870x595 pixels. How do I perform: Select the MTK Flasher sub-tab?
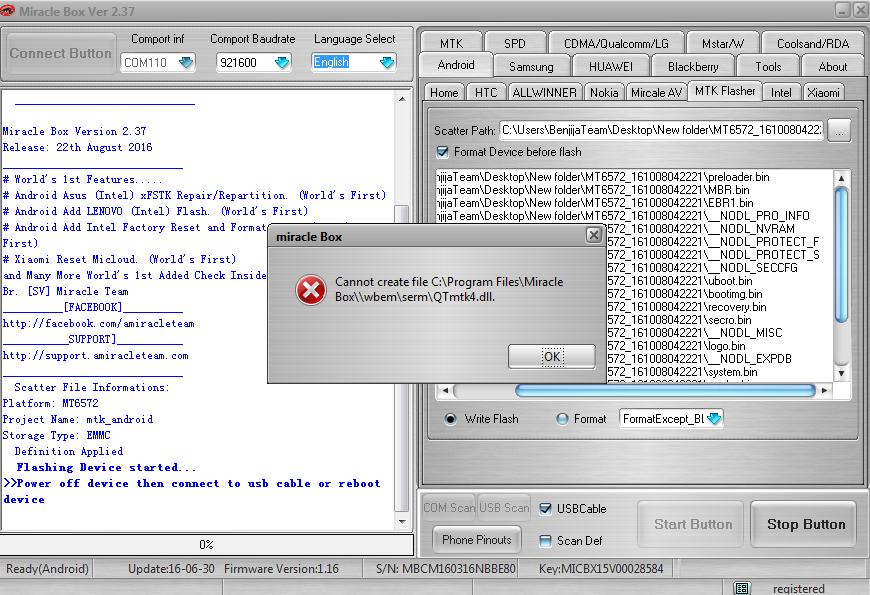click(725, 91)
